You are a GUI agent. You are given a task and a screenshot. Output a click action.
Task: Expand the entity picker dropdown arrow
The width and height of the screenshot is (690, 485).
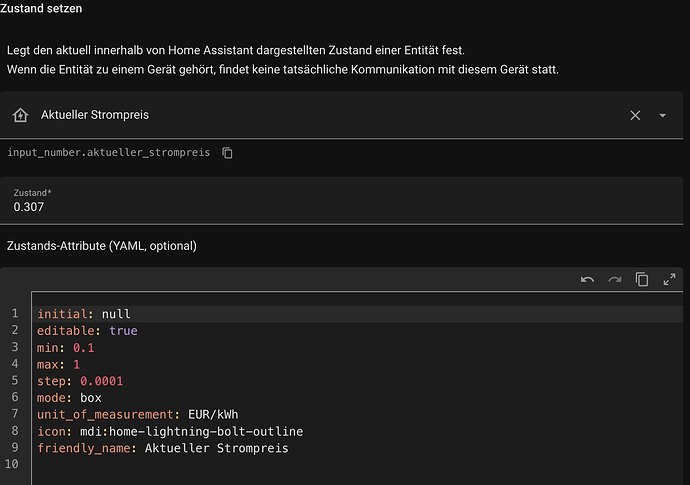coord(662,115)
